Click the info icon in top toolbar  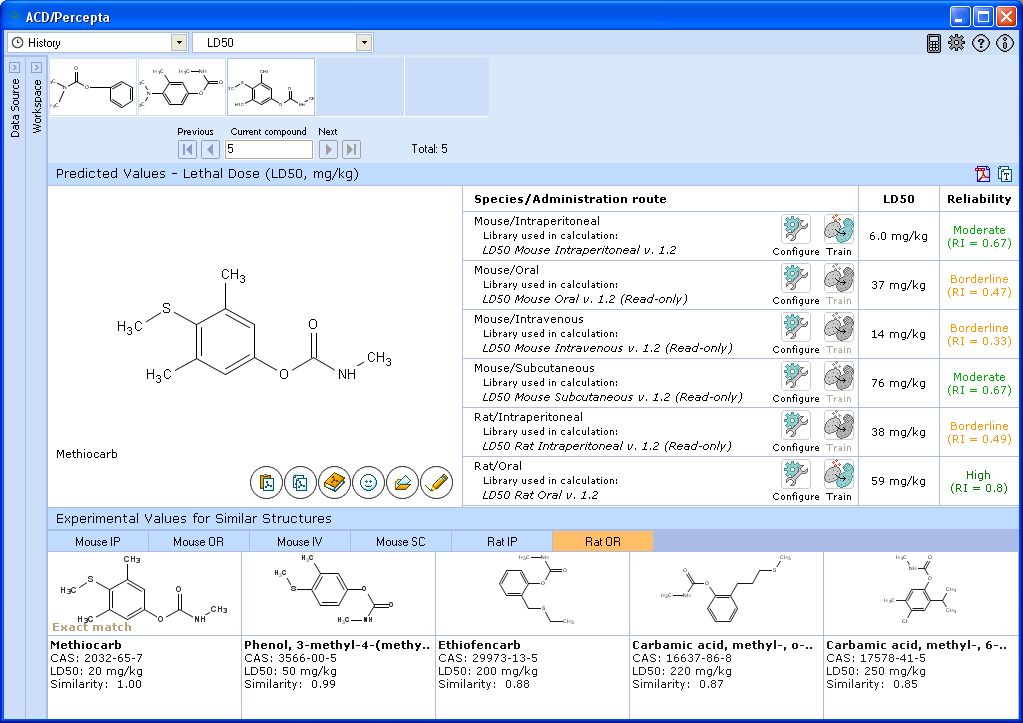click(x=1005, y=43)
